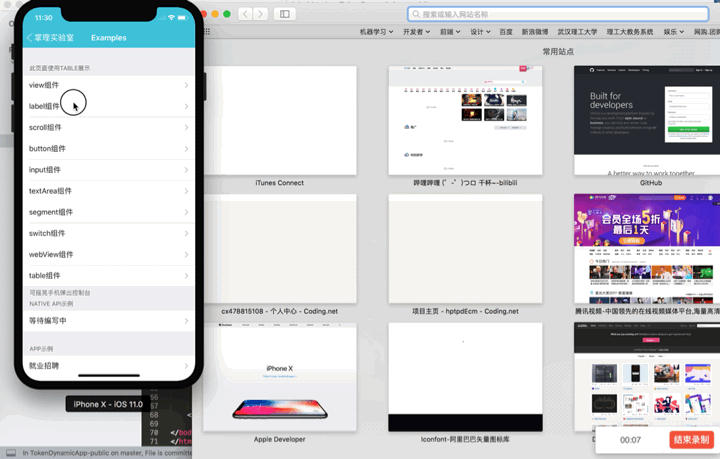Open the 就业招聘 row

tap(109, 366)
